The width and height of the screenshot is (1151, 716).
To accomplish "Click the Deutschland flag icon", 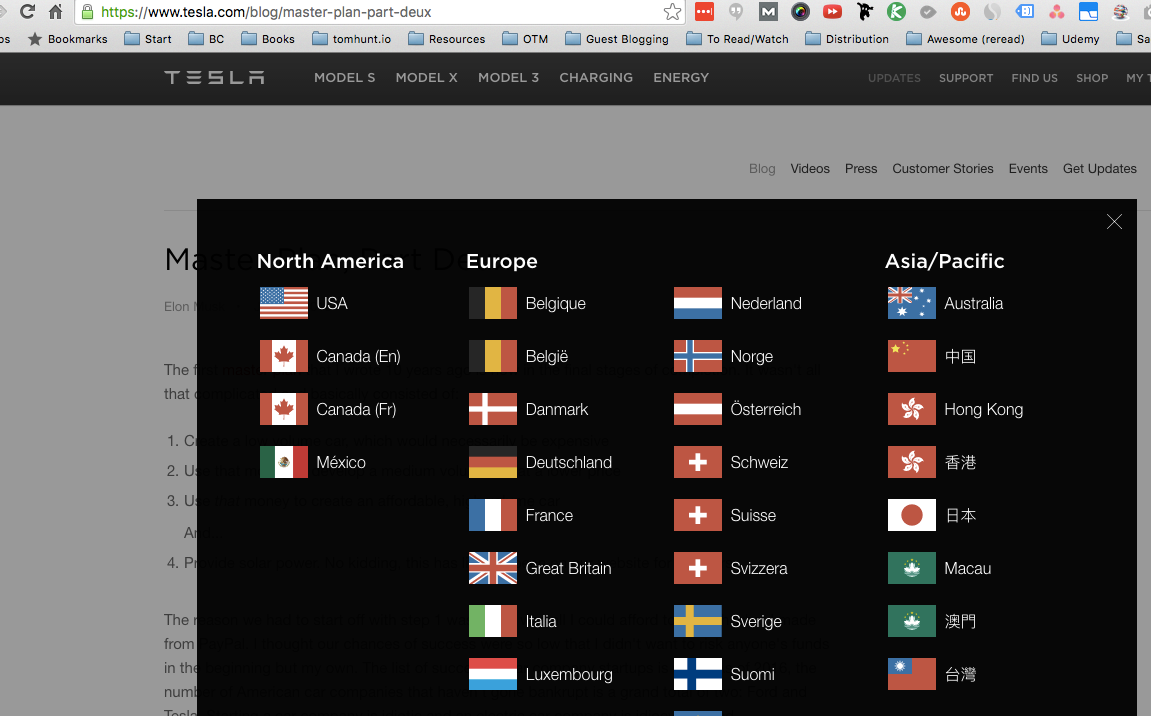I will [x=493, y=462].
